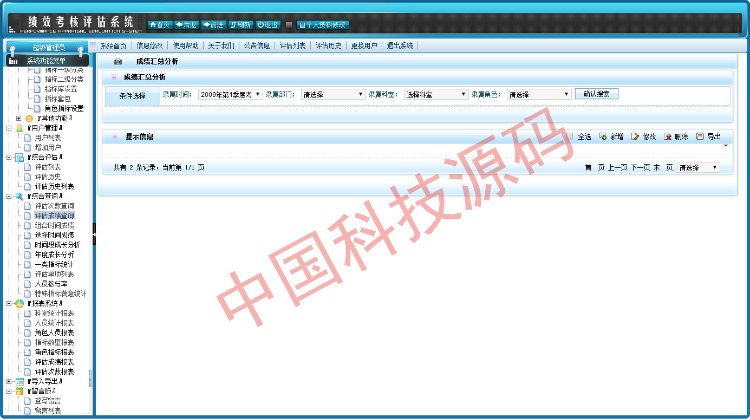Open the 选择科室 section dropdown
The image size is (750, 420).
(436, 95)
